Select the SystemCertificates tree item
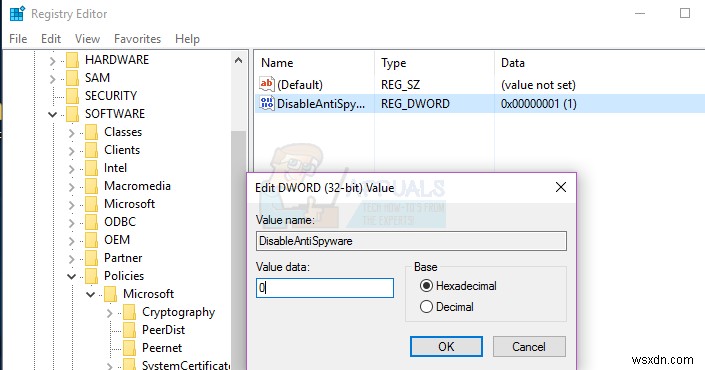This screenshot has height=370, width=705. coord(186,365)
